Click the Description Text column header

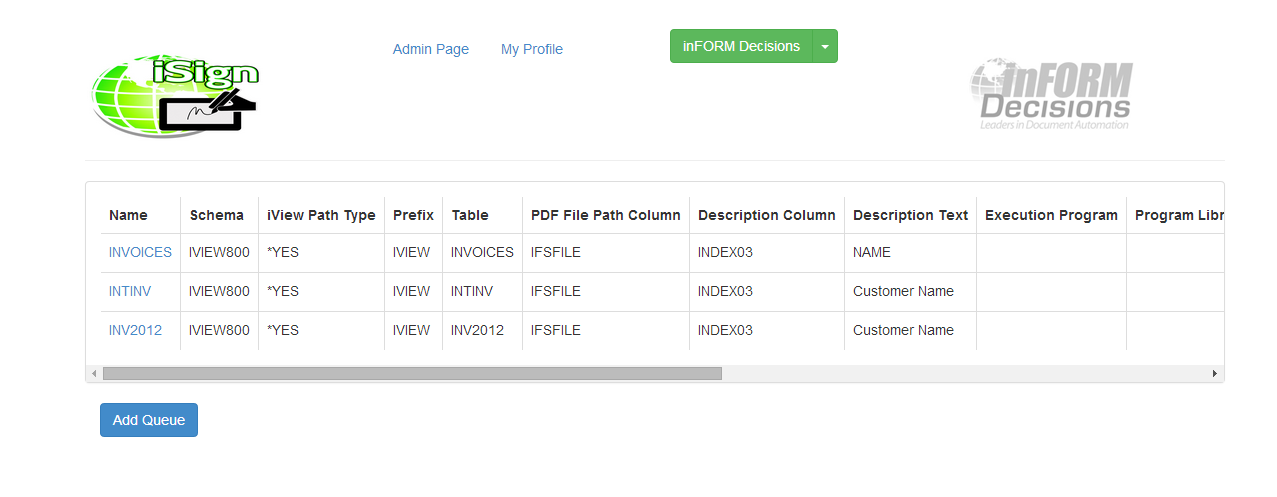point(910,215)
